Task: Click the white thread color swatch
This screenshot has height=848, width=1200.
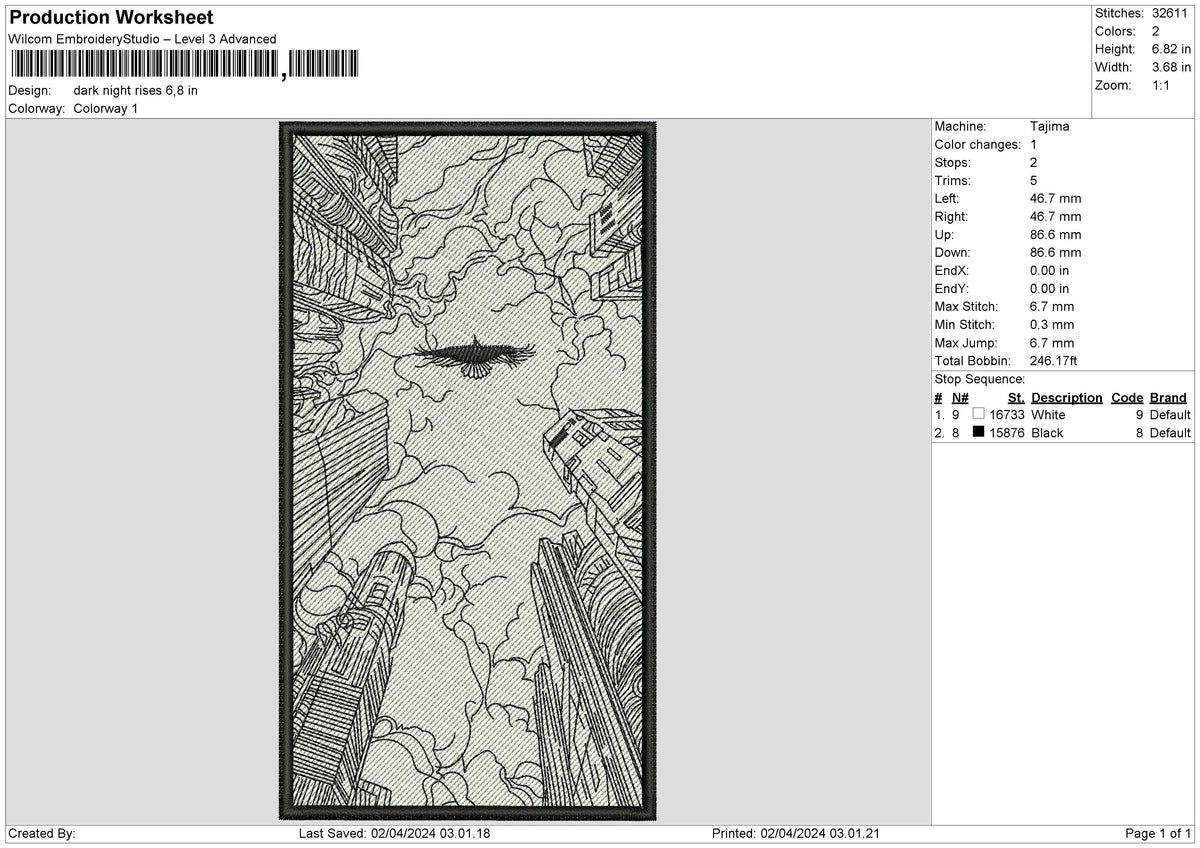Action: (978, 414)
